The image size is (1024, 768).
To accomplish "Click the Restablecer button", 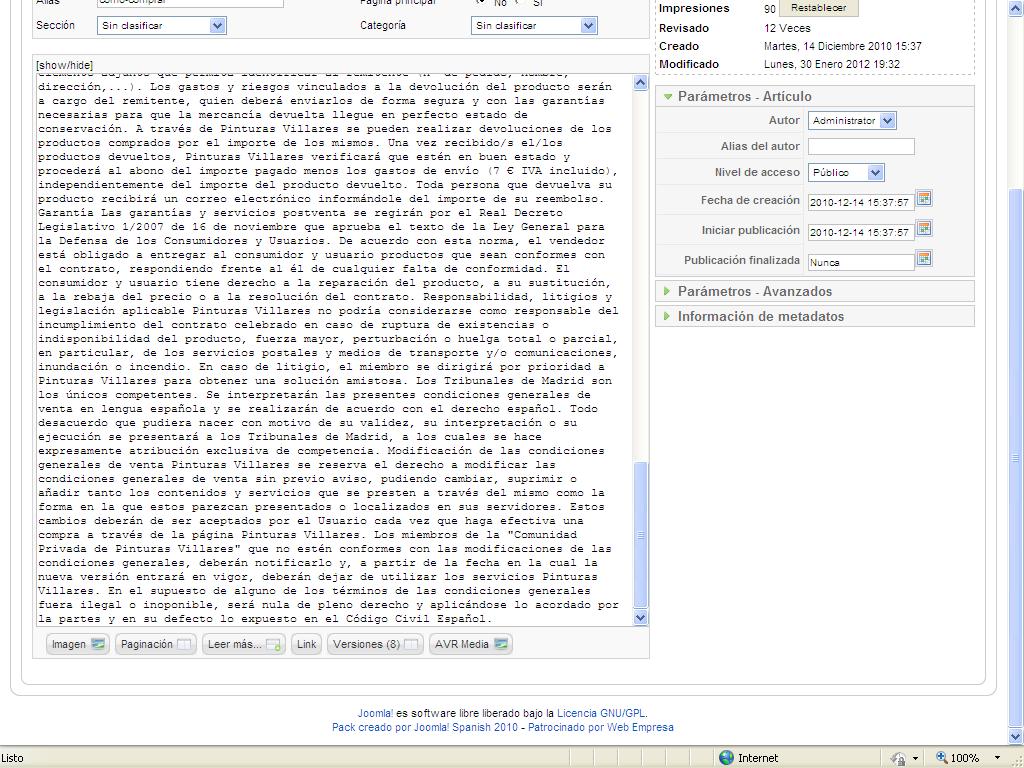I will tap(818, 8).
